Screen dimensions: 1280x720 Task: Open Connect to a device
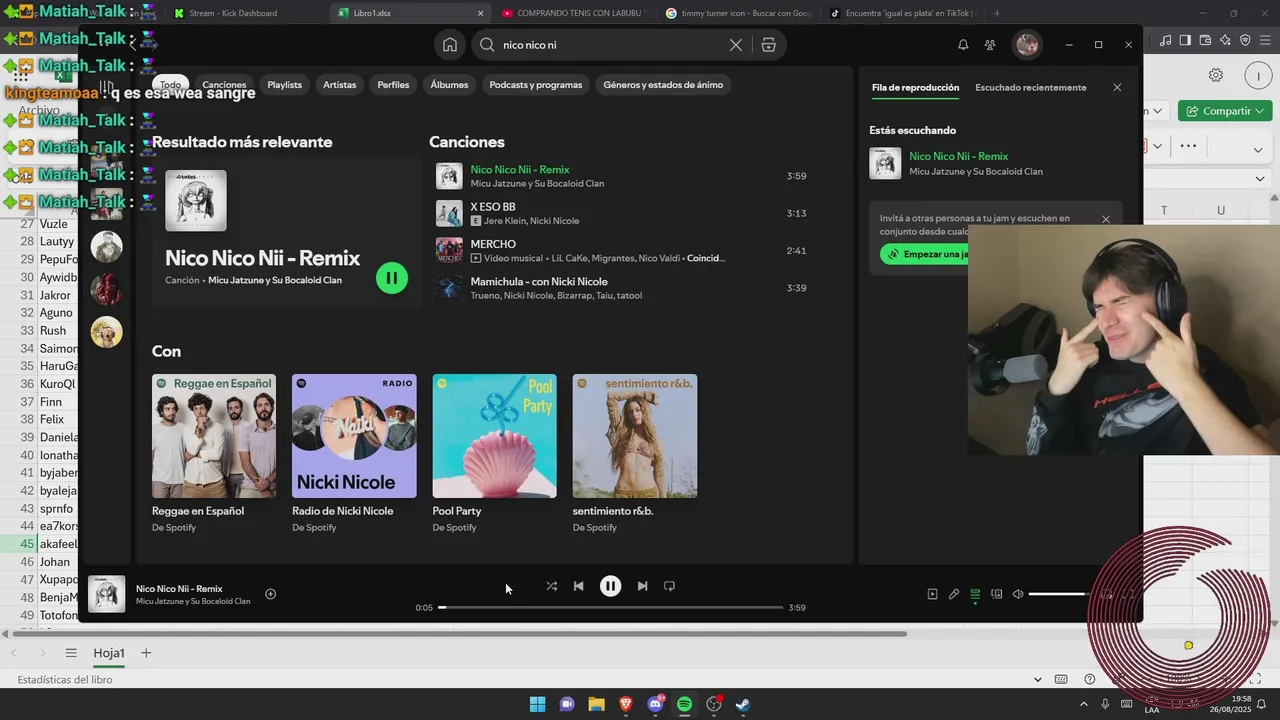coord(996,594)
